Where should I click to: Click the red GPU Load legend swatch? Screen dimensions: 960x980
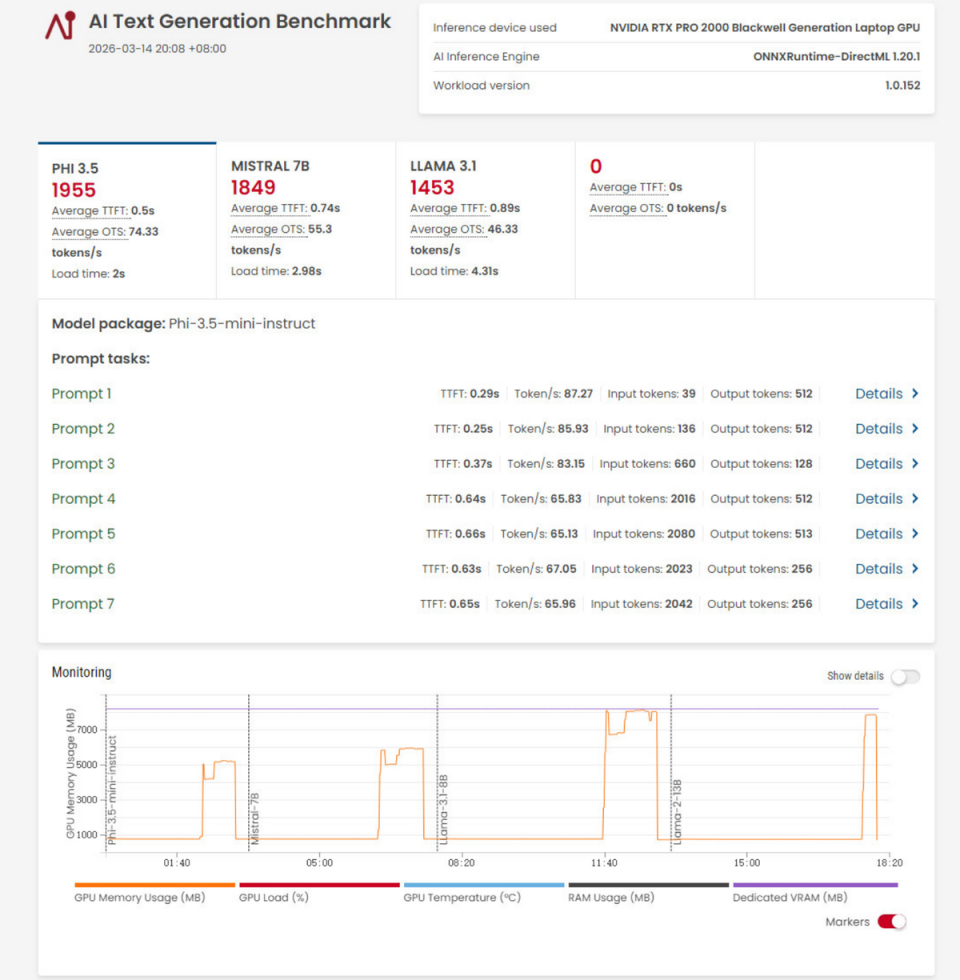tap(318, 885)
